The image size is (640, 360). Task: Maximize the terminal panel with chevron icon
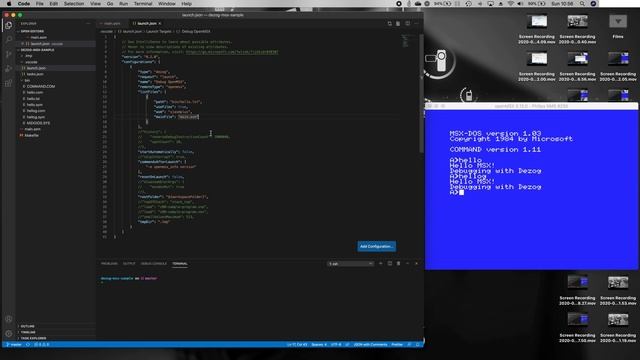point(407,264)
